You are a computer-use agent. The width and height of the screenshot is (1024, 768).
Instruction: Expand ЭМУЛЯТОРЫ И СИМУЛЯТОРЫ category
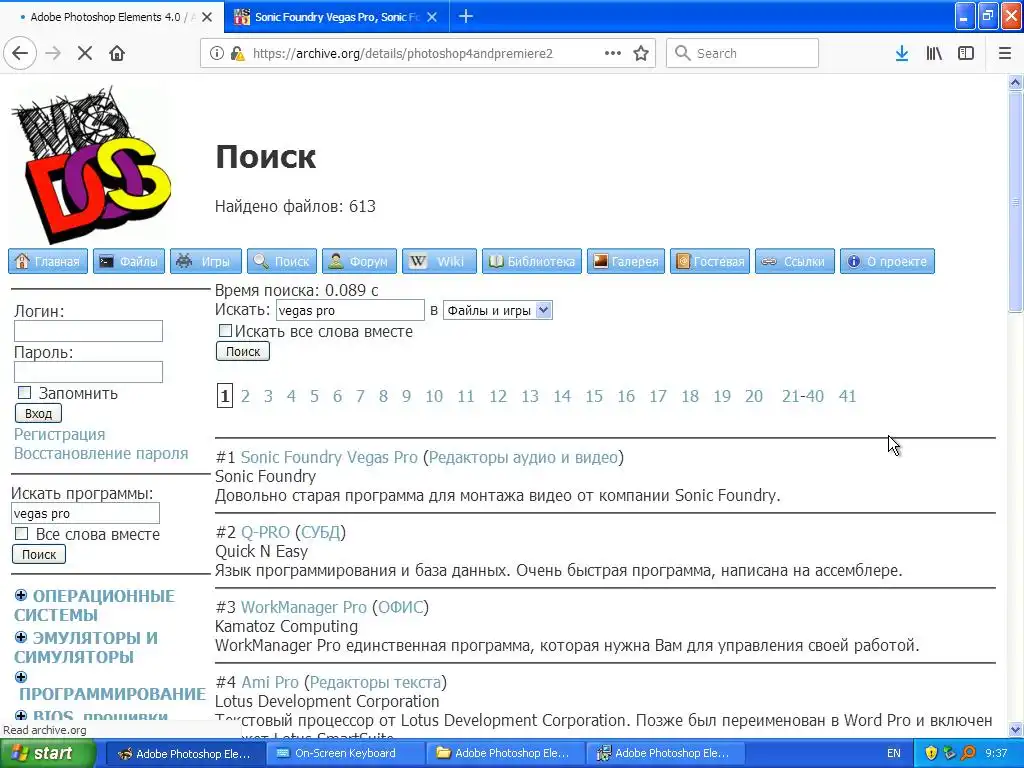point(21,637)
